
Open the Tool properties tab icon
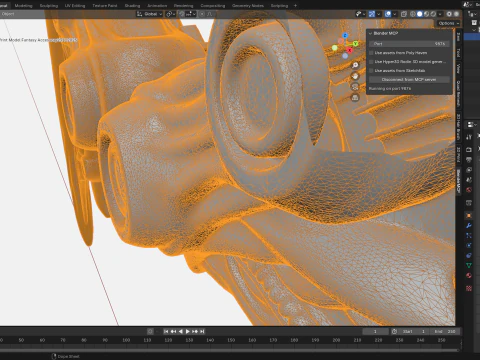(469, 137)
